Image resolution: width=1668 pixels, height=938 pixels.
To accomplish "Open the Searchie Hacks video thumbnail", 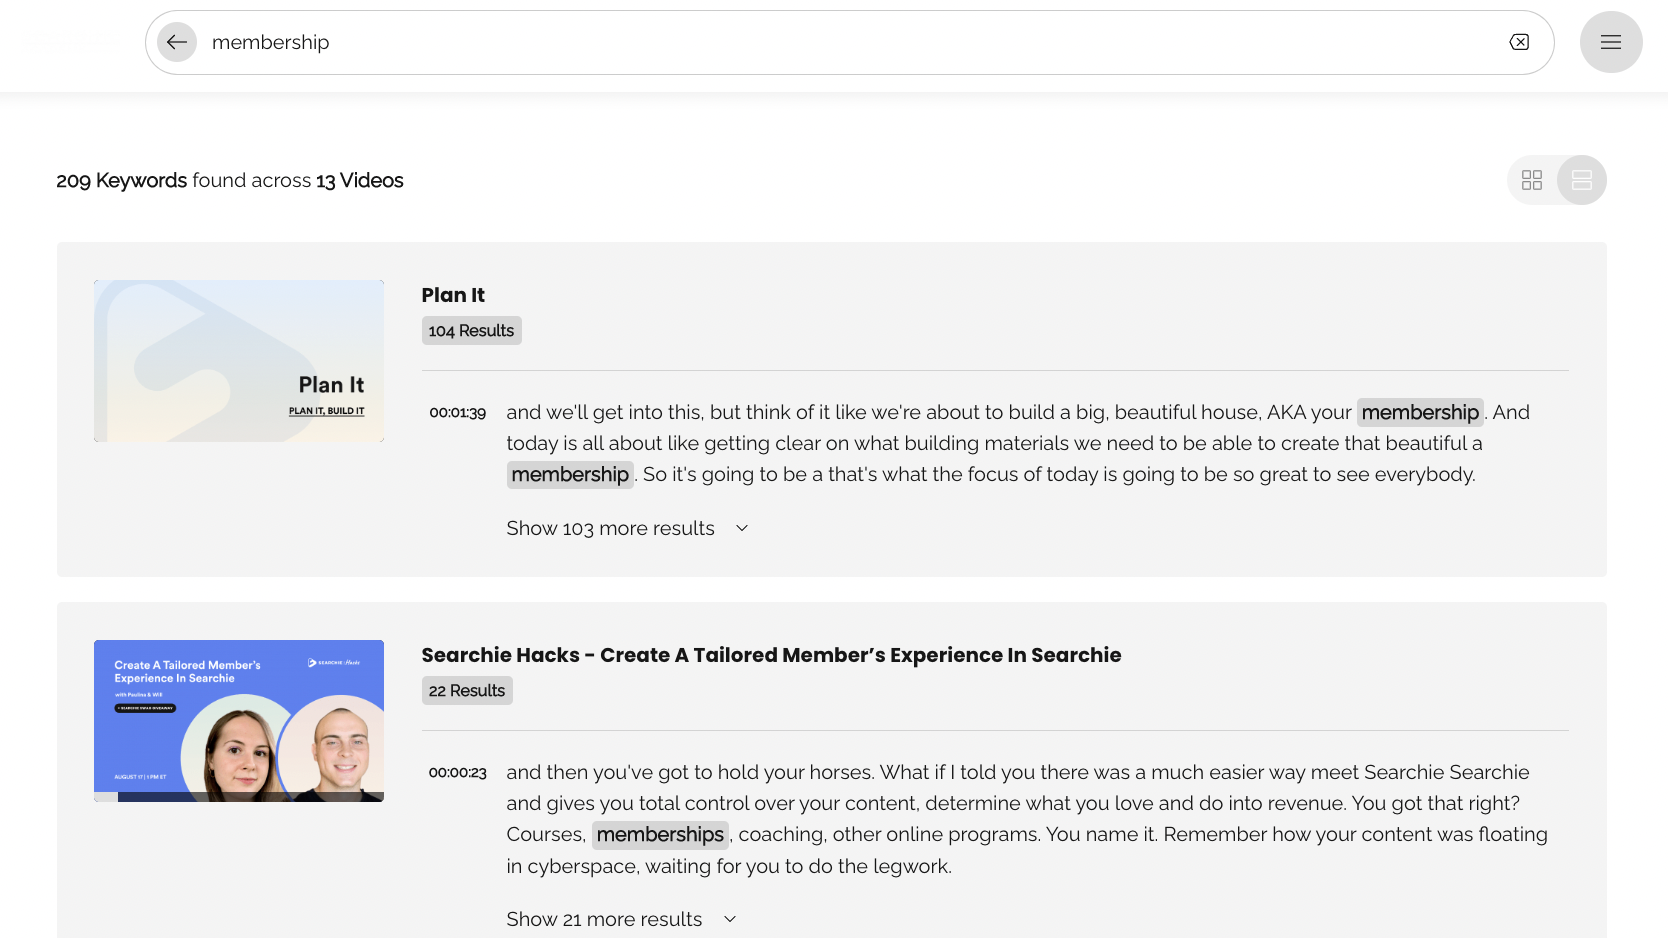I will 239,721.
